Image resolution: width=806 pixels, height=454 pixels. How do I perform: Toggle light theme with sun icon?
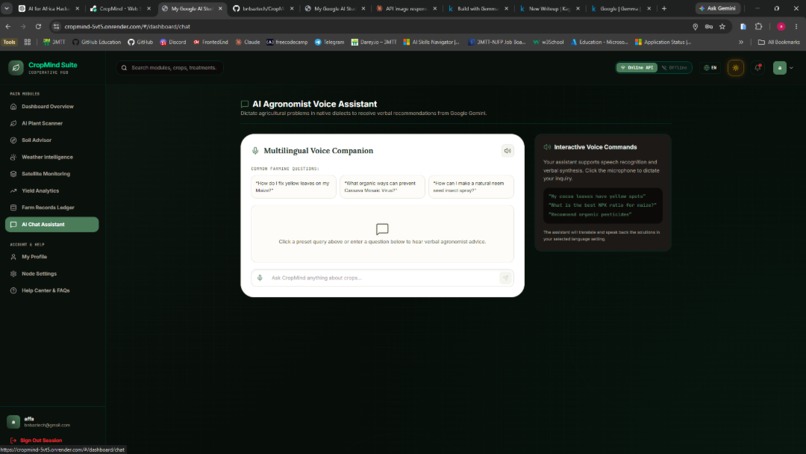tap(736, 67)
